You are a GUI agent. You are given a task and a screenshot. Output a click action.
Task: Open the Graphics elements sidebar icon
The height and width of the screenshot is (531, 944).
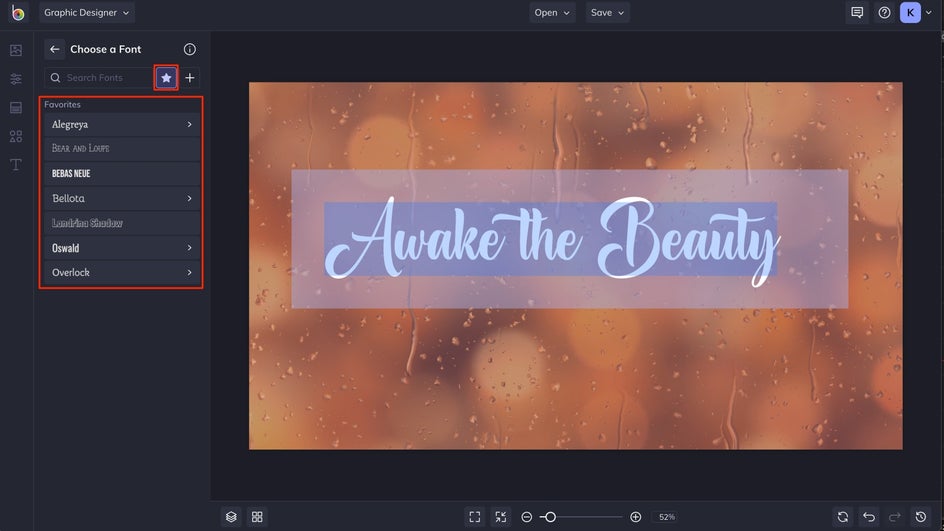16,137
